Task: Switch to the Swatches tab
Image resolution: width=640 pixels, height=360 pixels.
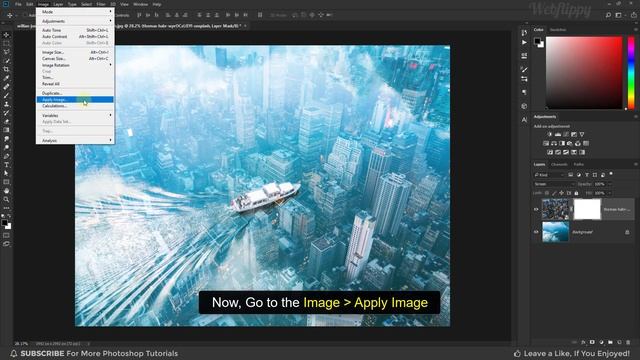Action: click(x=558, y=30)
